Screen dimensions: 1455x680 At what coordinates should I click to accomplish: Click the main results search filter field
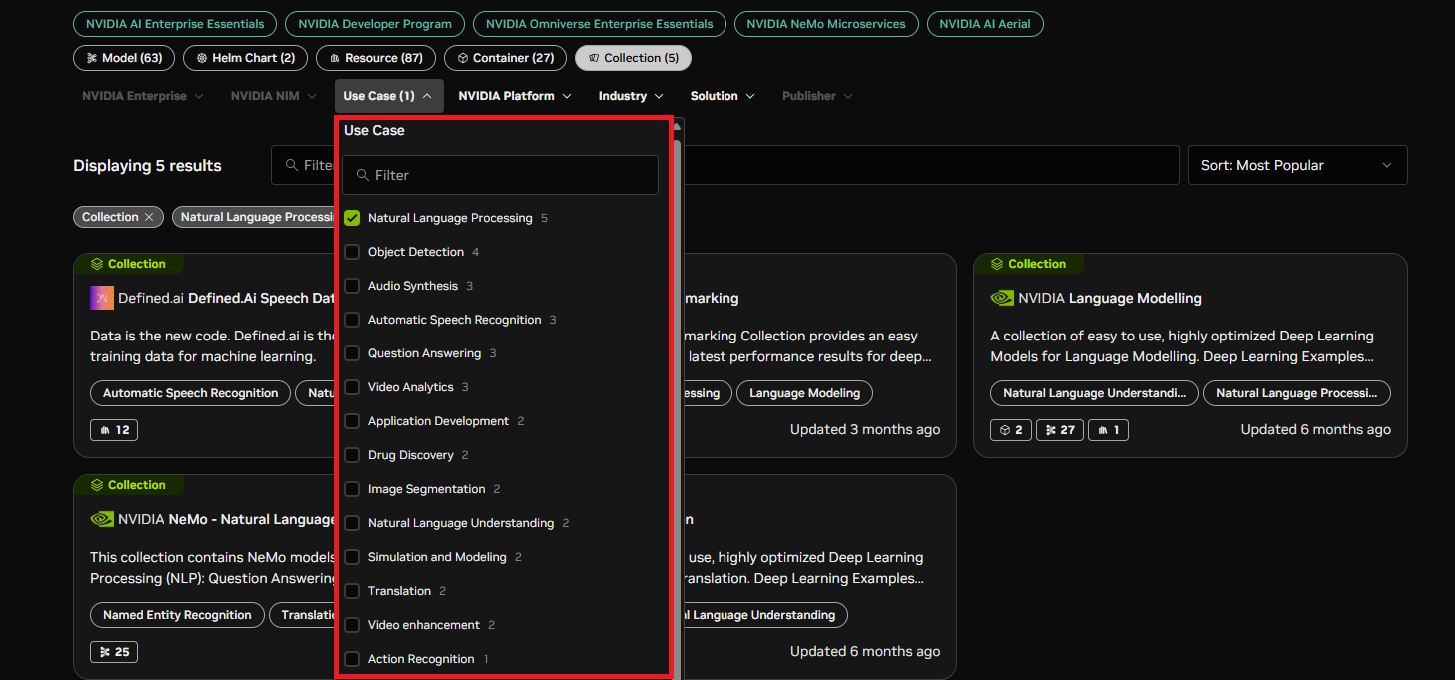point(725,165)
